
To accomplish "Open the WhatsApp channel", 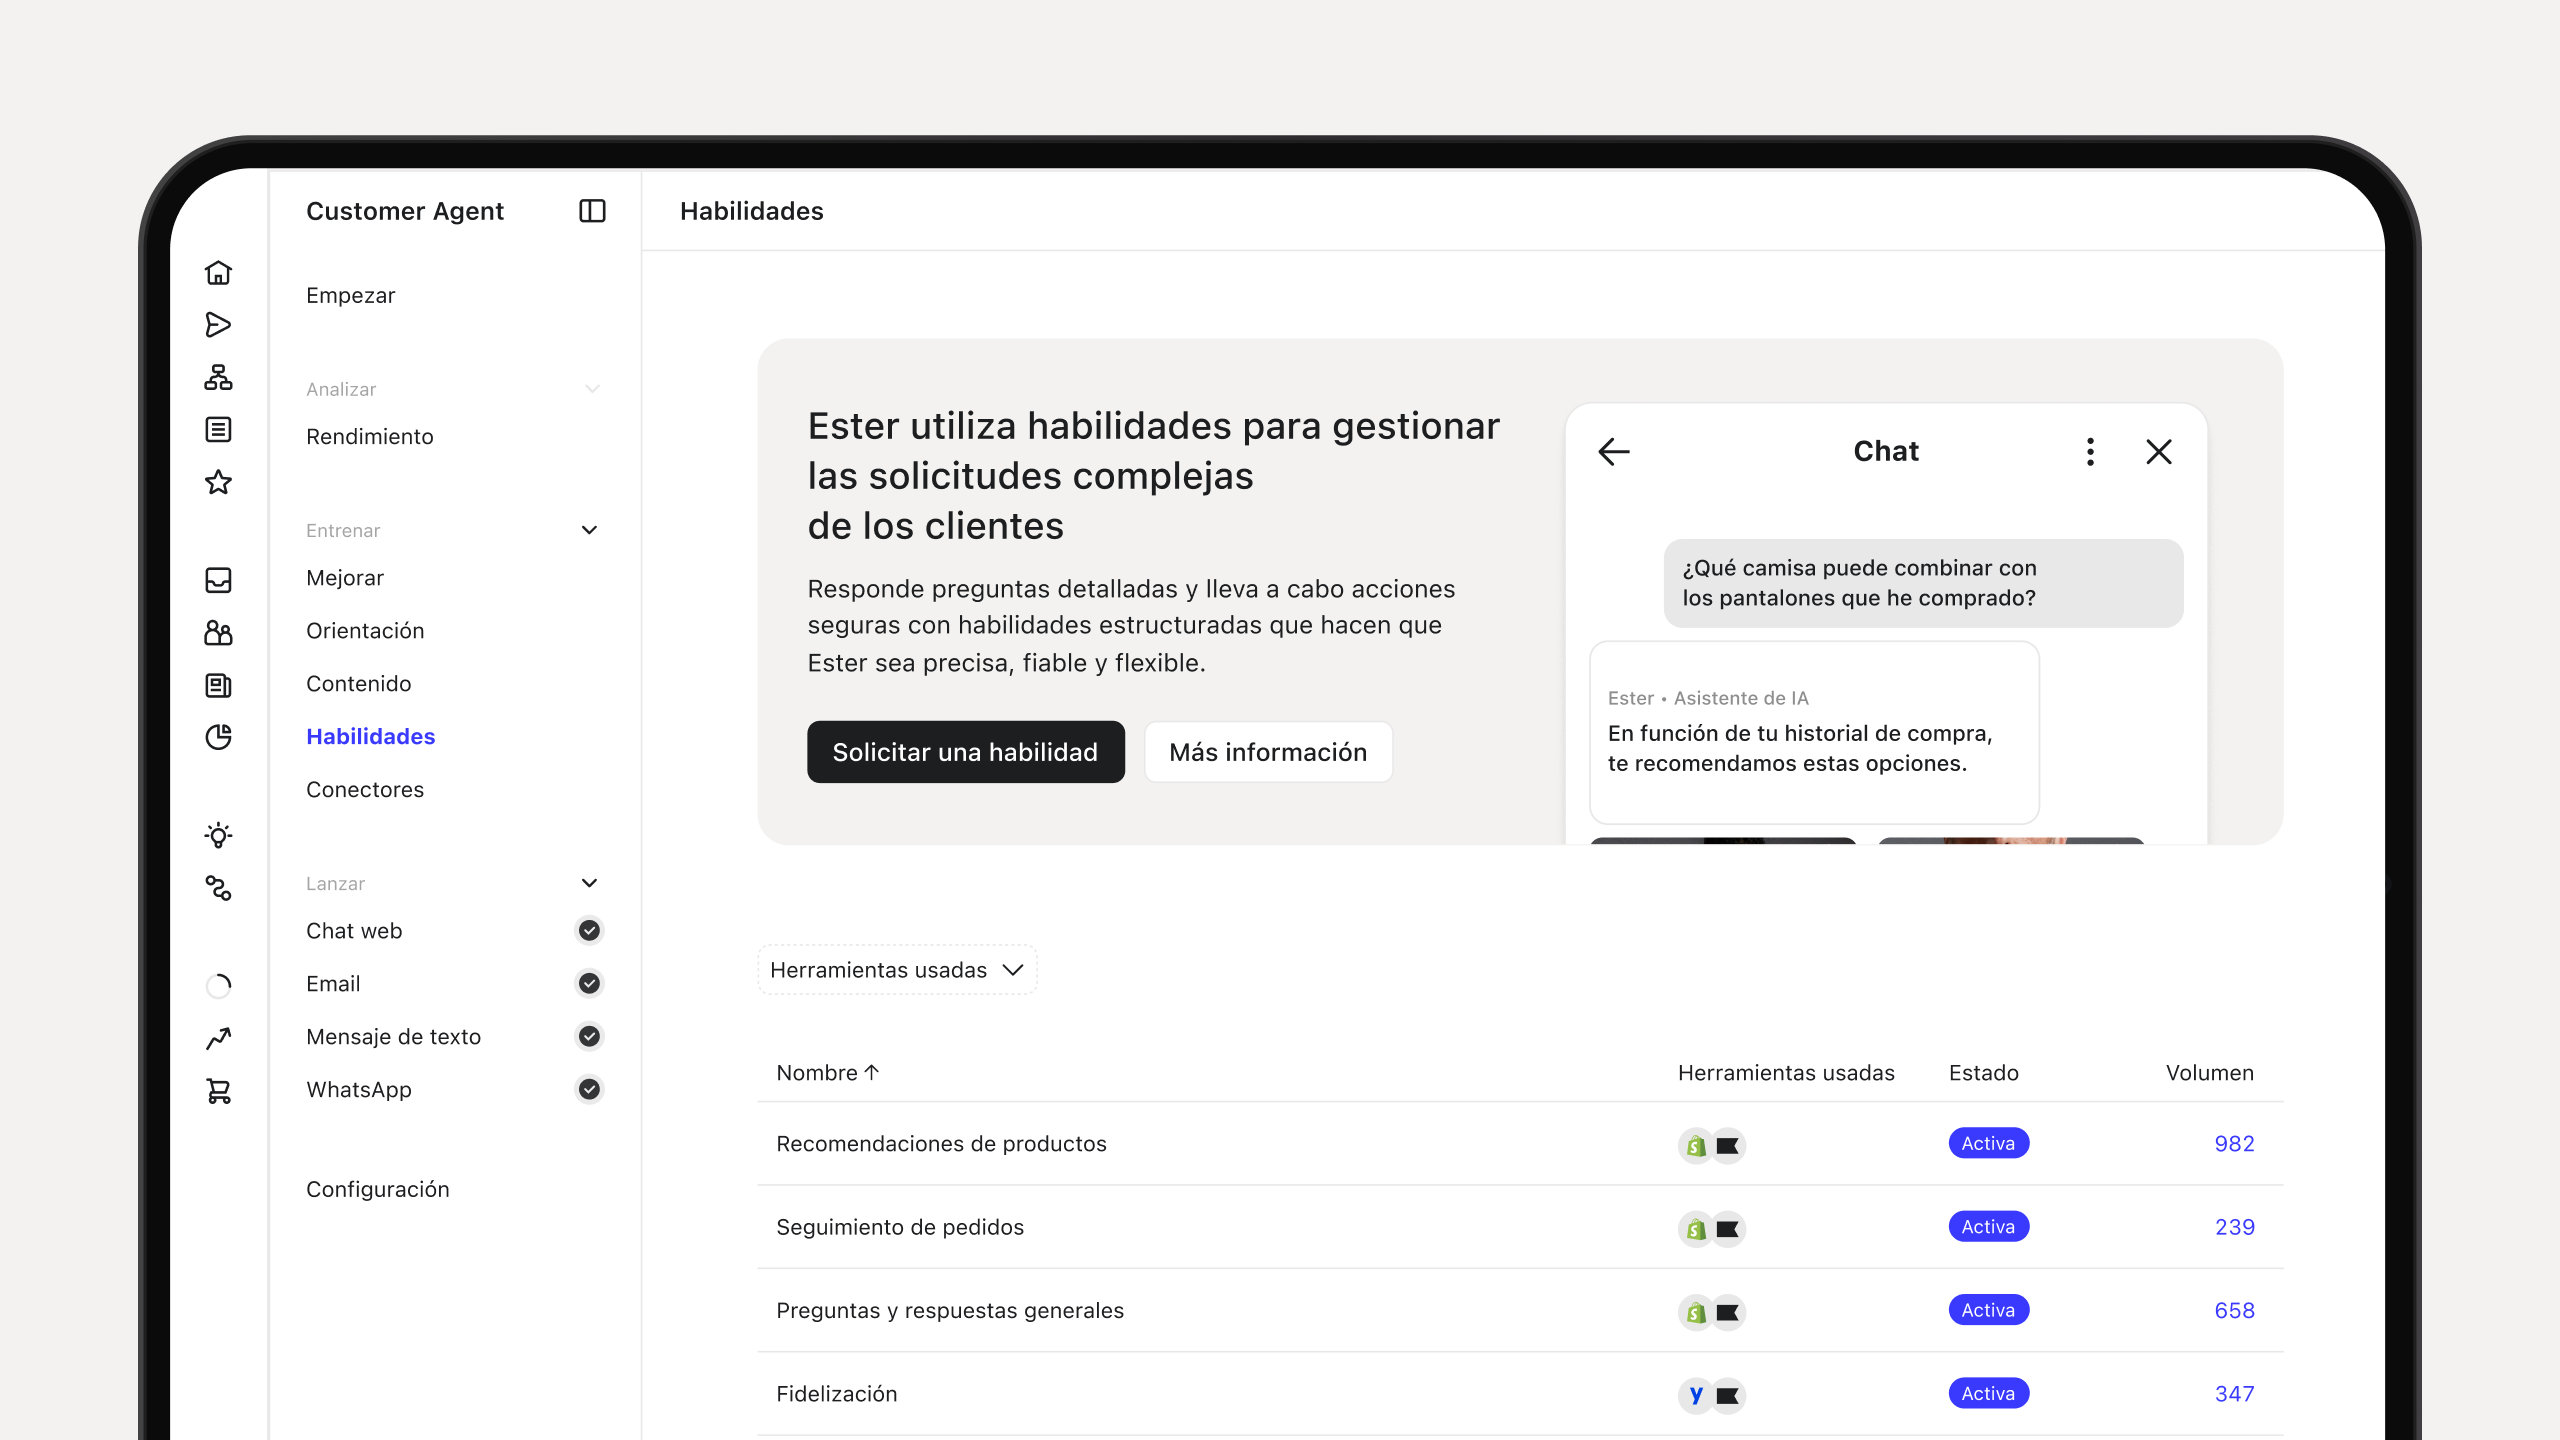I will (x=359, y=1090).
